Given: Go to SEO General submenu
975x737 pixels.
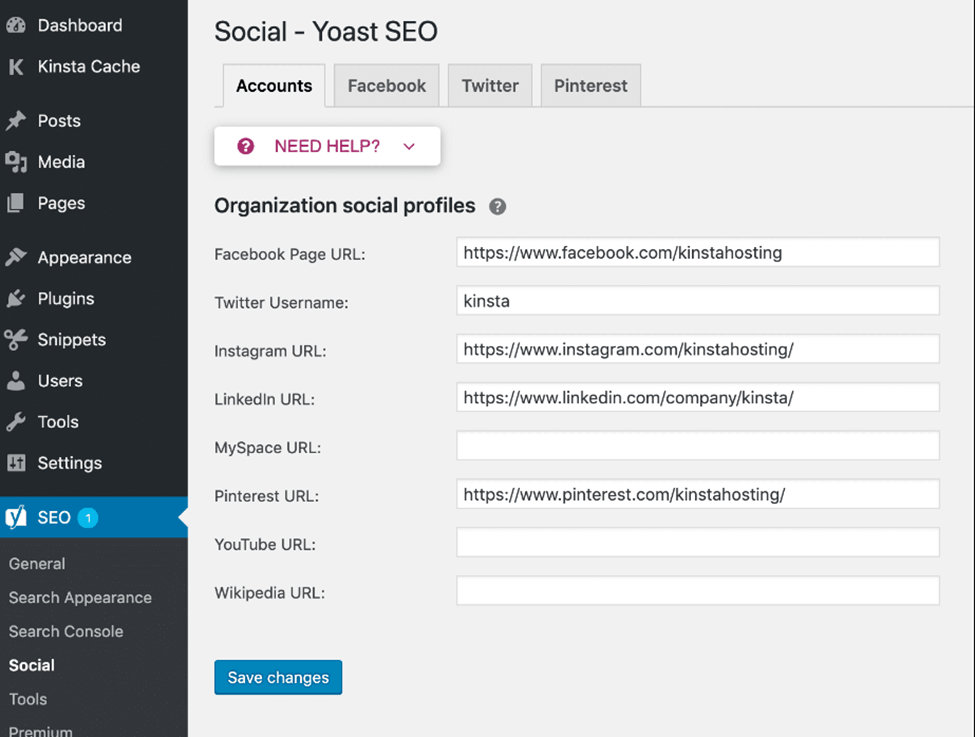Looking at the screenshot, I should (x=37, y=563).
